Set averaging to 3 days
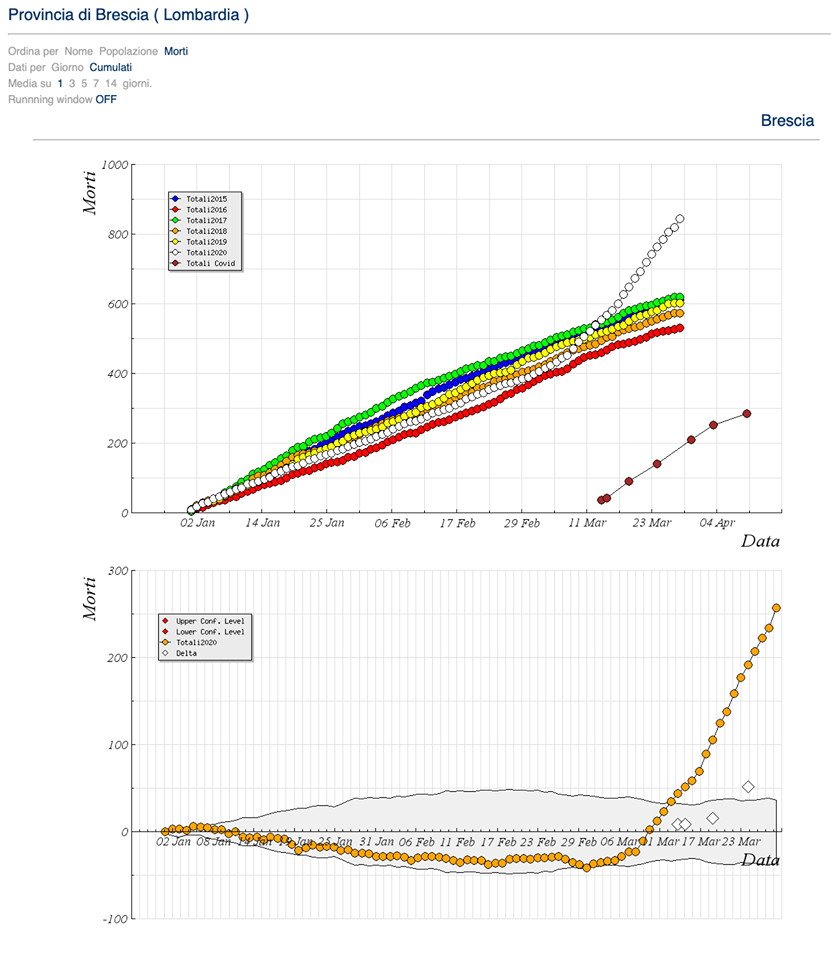Viewport: 831px width, 960px height. click(72, 83)
